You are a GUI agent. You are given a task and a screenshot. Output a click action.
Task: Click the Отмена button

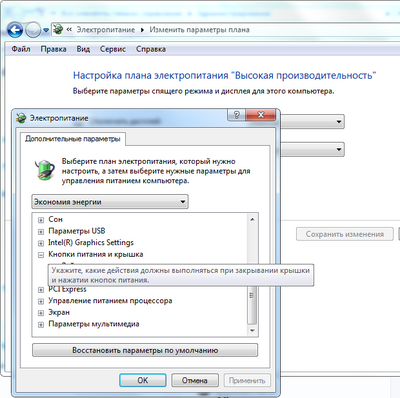(x=195, y=380)
